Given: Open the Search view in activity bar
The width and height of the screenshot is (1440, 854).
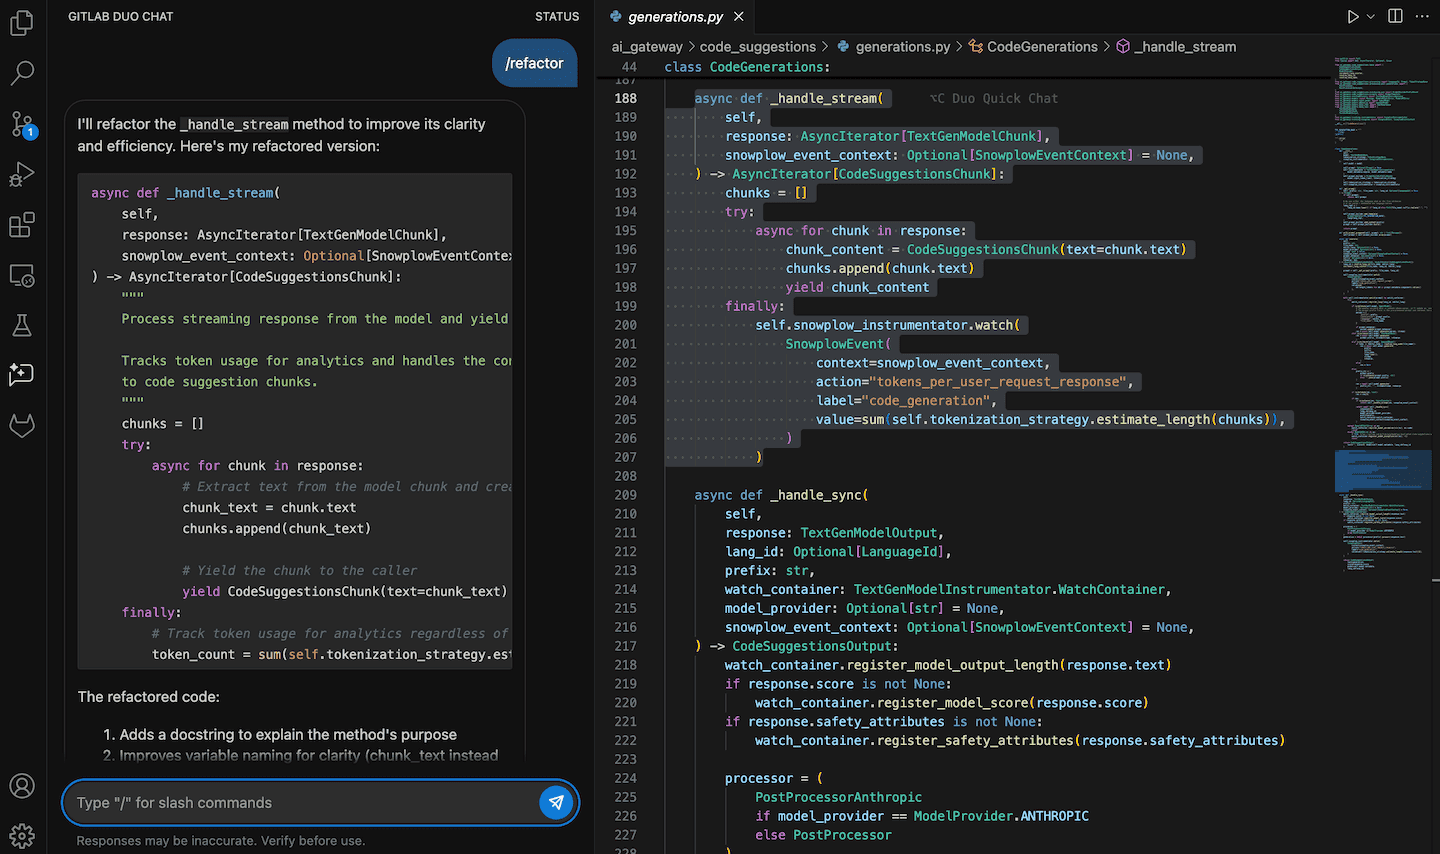Looking at the screenshot, I should pos(22,73).
